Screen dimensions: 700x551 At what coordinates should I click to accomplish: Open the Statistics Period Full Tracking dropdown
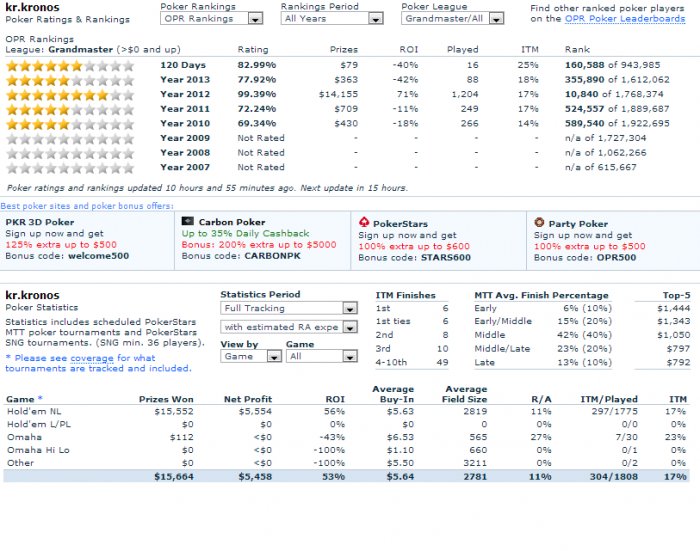(289, 308)
